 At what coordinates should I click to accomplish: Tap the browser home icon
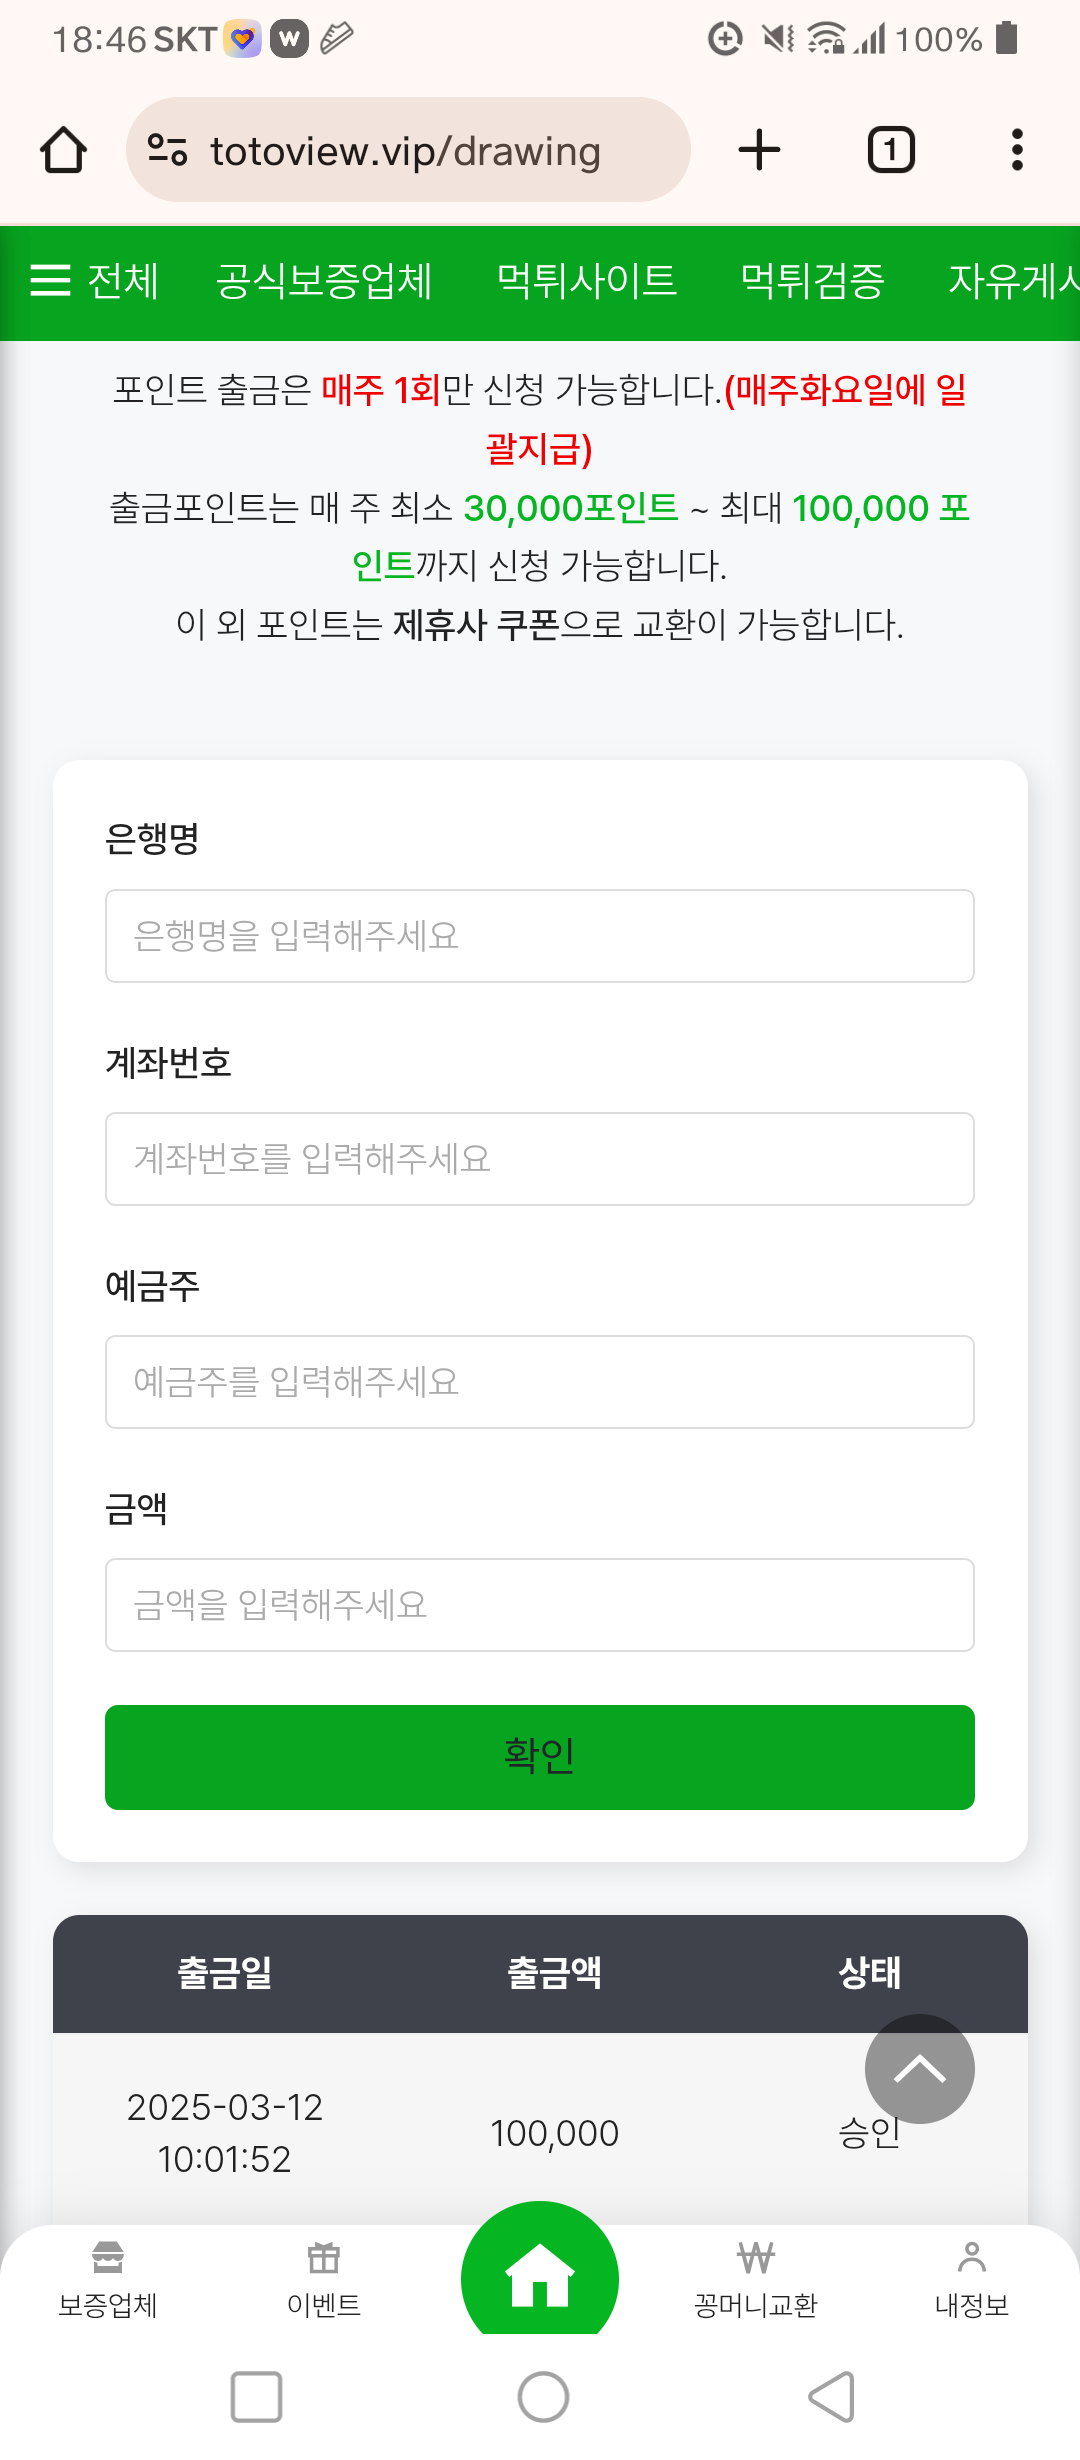click(x=63, y=150)
